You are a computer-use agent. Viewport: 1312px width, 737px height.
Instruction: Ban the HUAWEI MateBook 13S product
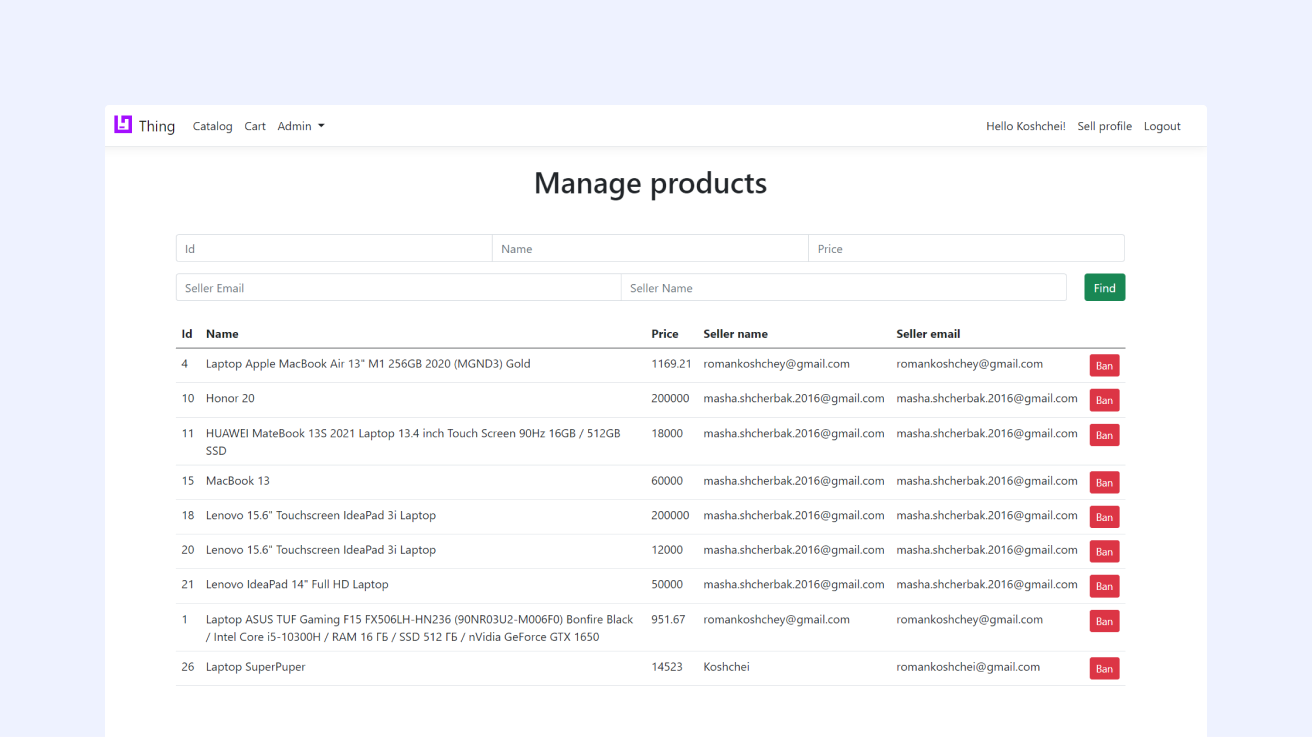[x=1104, y=435]
